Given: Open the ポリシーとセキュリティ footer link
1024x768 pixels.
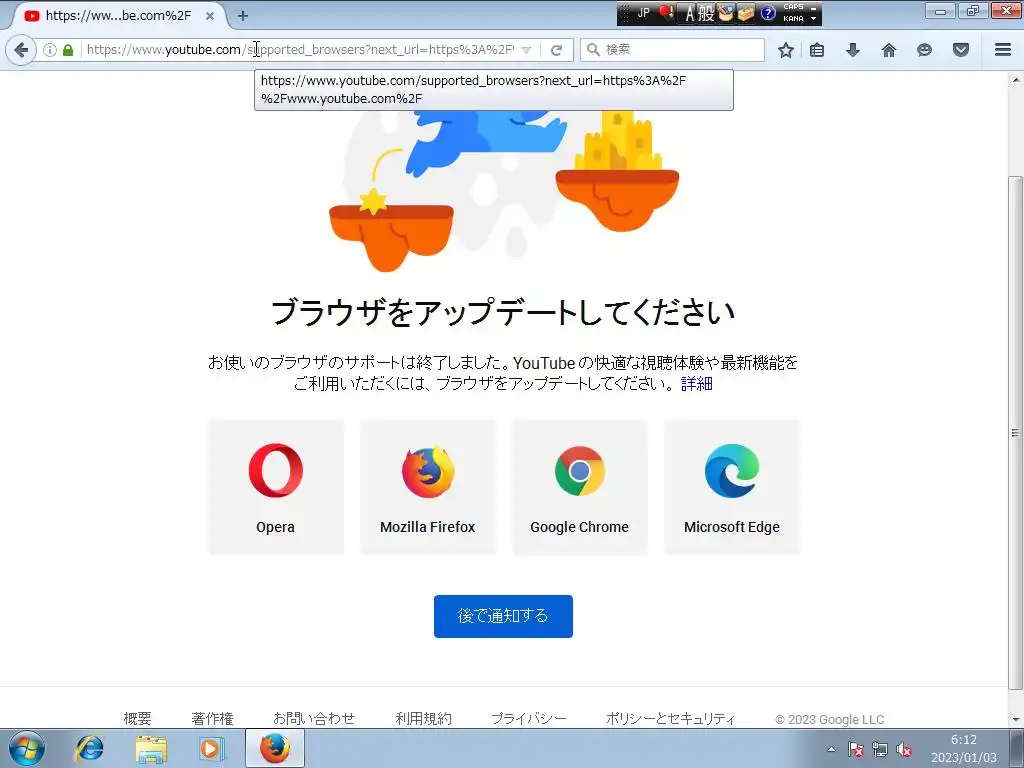Looking at the screenshot, I should tap(670, 718).
